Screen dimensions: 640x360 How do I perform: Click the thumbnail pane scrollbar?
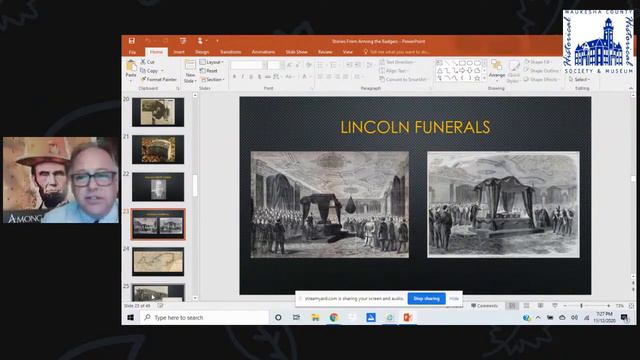pyautogui.click(x=195, y=185)
